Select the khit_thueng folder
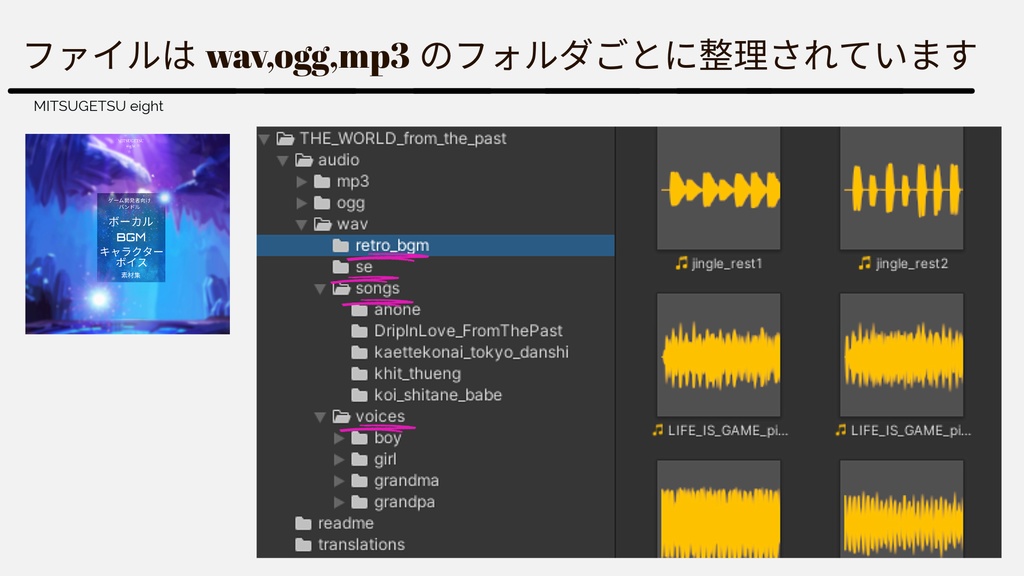The height and width of the screenshot is (576, 1024). [420, 373]
